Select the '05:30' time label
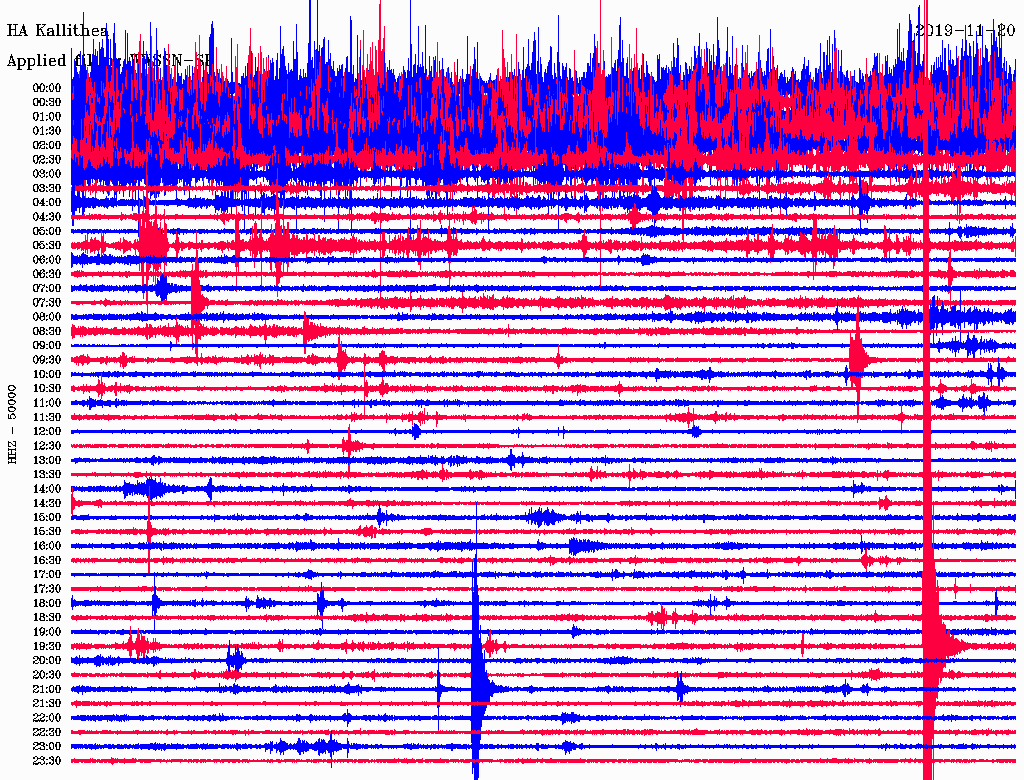1024x780 pixels. tap(47, 246)
